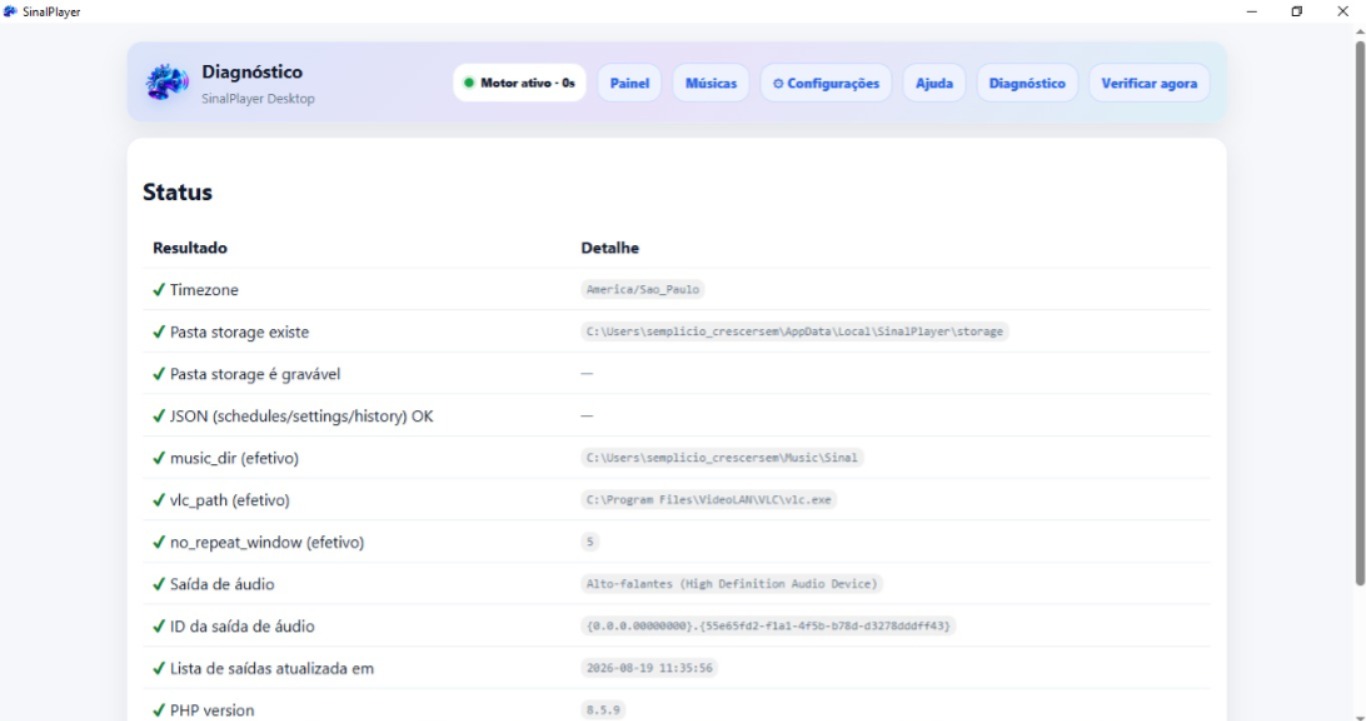1366x721 pixels.
Task: Open the Painel tab
Action: 630,83
